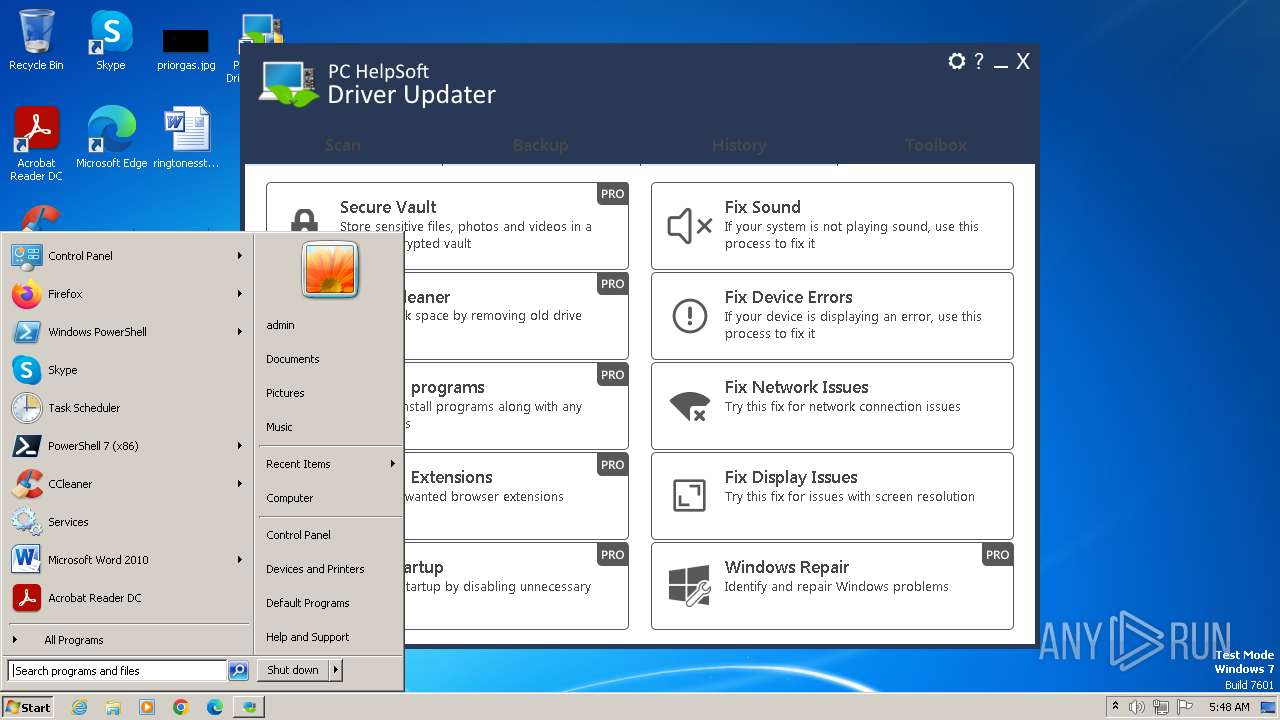The image size is (1280, 720).
Task: Click the Fix Device Errors exclamation icon
Action: pyautogui.click(x=689, y=316)
